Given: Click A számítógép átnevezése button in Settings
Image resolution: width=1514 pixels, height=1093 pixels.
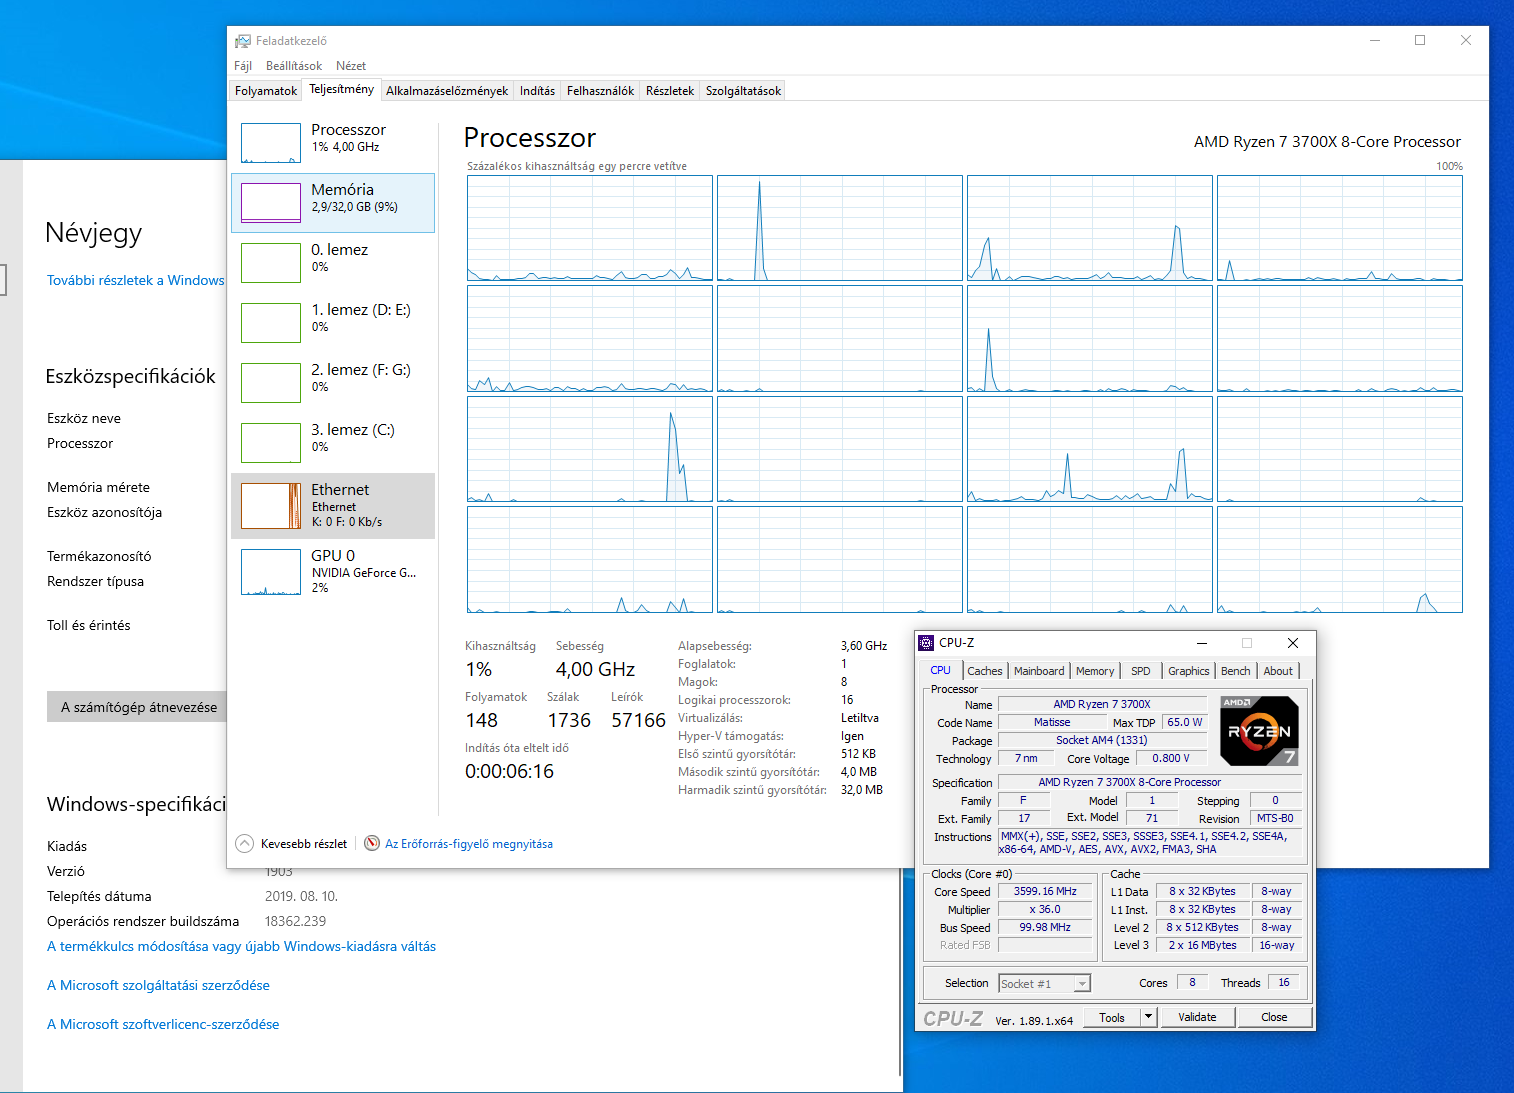Looking at the screenshot, I should 138,707.
